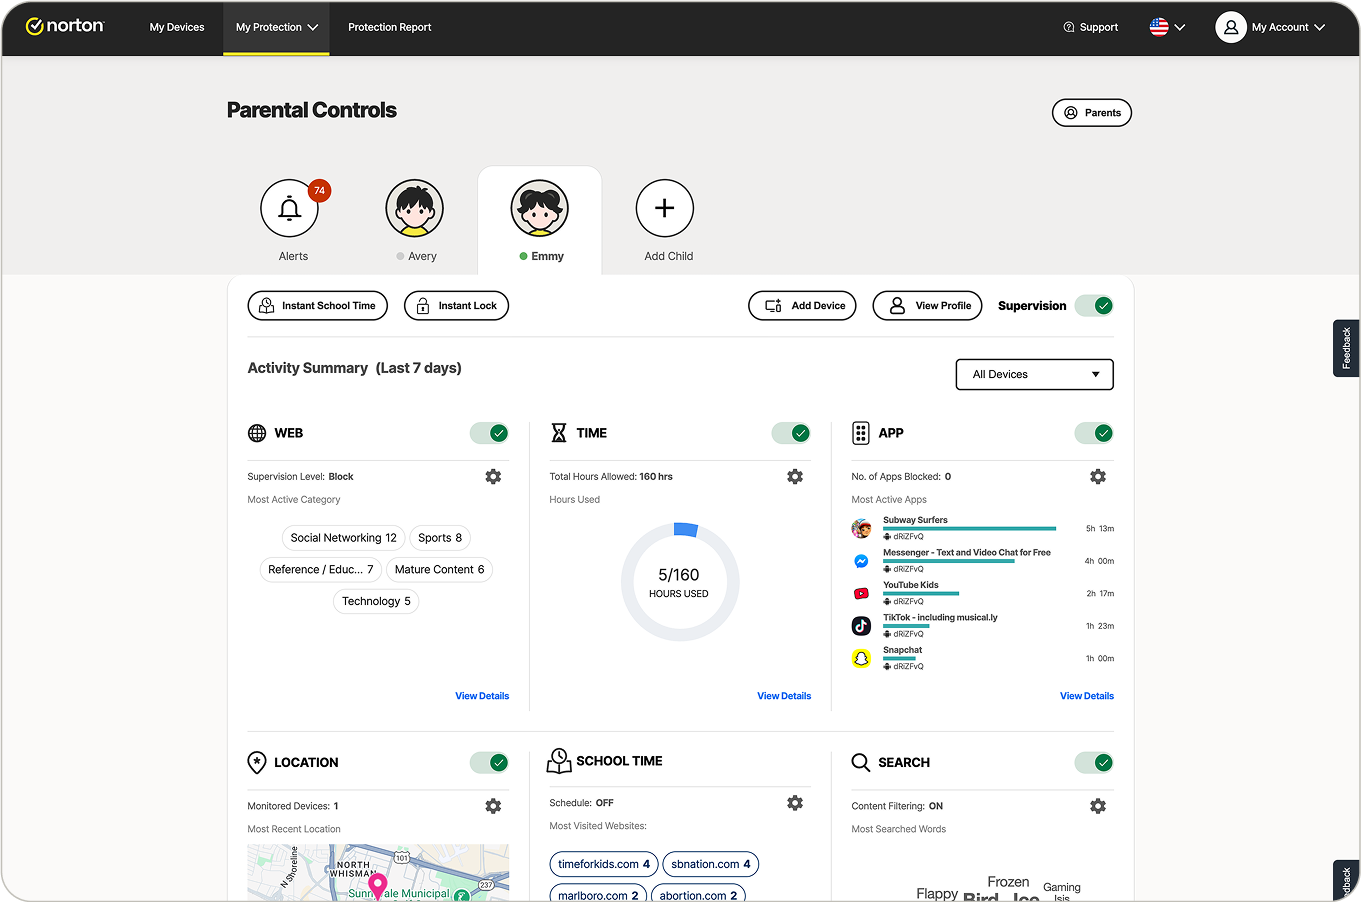
Task: Toggle WEB supervision switch
Action: 490,433
